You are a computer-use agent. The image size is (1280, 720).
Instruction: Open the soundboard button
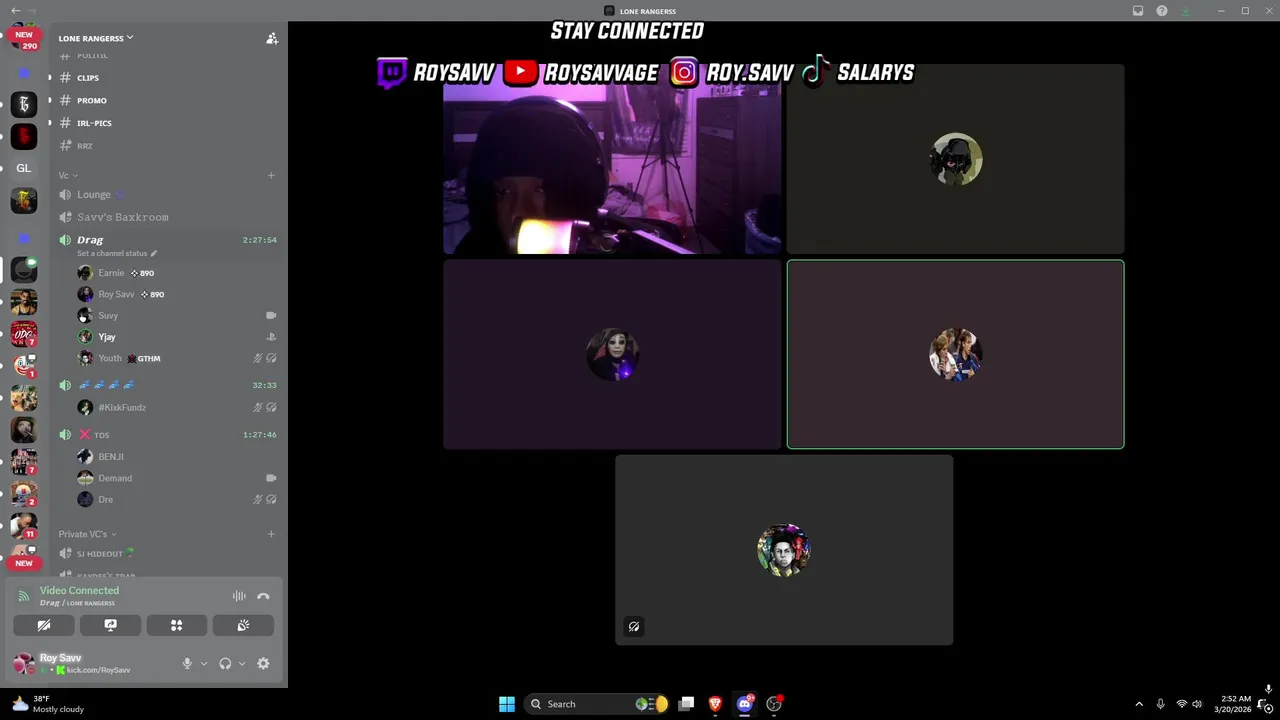click(243, 625)
